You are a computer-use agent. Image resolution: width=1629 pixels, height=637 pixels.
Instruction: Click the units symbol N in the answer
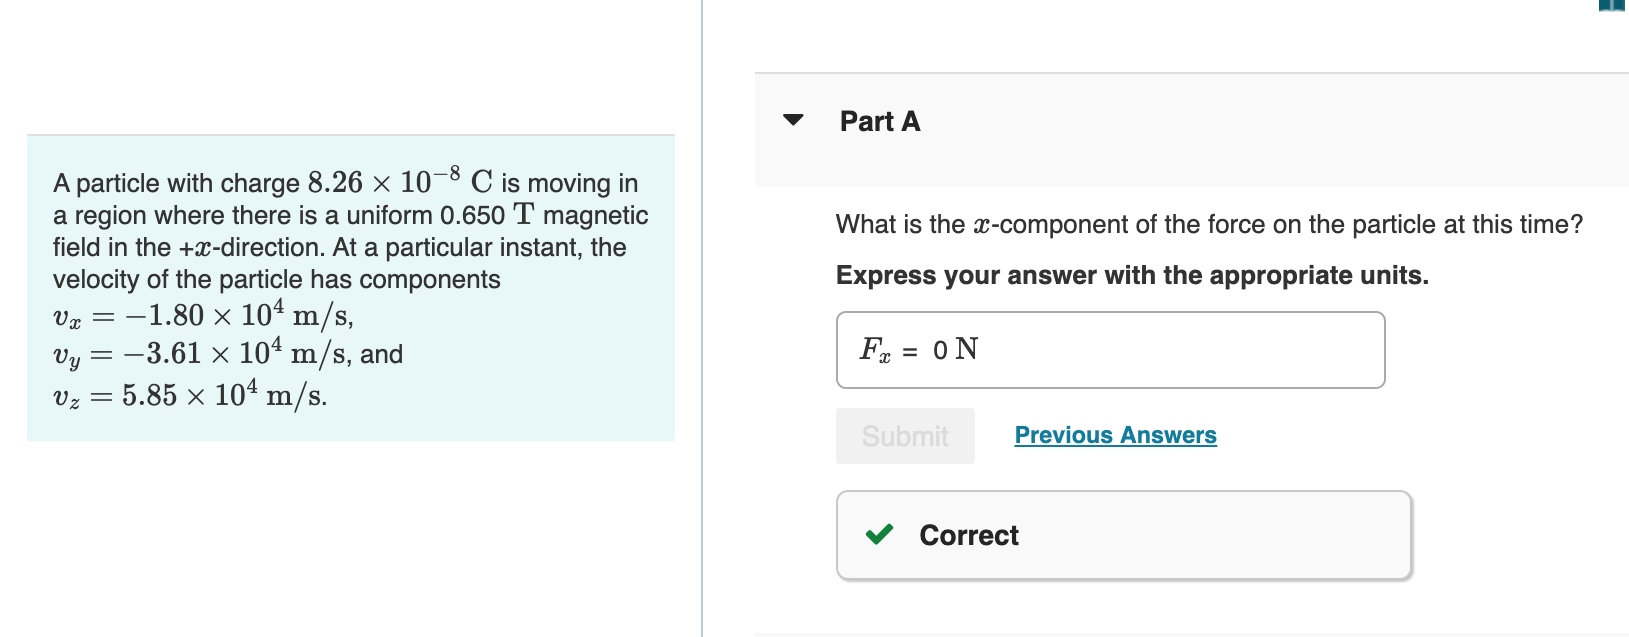pos(968,349)
